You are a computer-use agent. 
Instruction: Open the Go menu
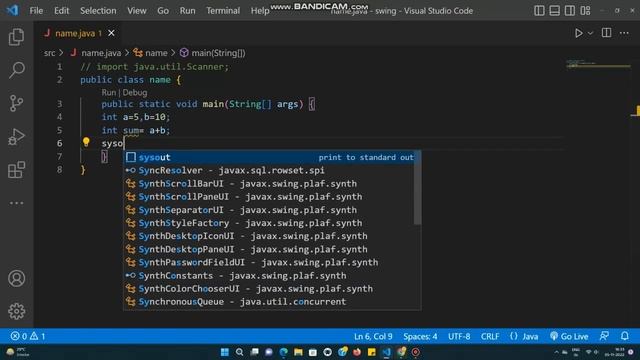pos(163,11)
